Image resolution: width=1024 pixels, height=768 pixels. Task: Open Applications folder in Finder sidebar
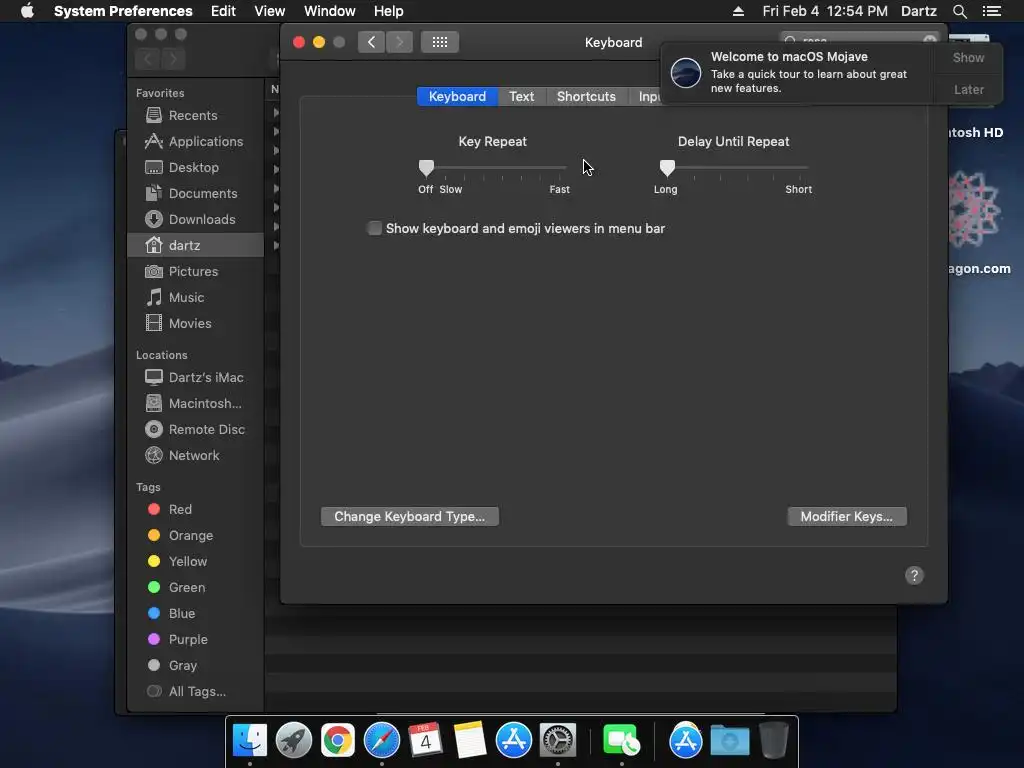click(205, 142)
